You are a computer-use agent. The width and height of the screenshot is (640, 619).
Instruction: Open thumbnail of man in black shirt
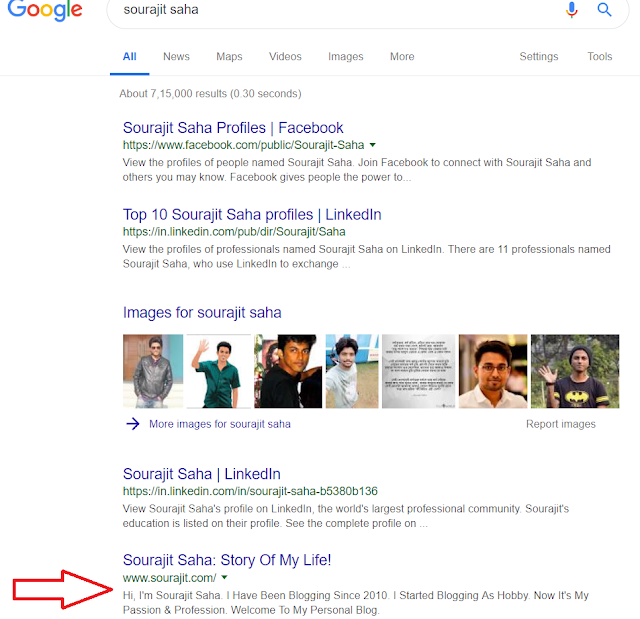click(288, 371)
